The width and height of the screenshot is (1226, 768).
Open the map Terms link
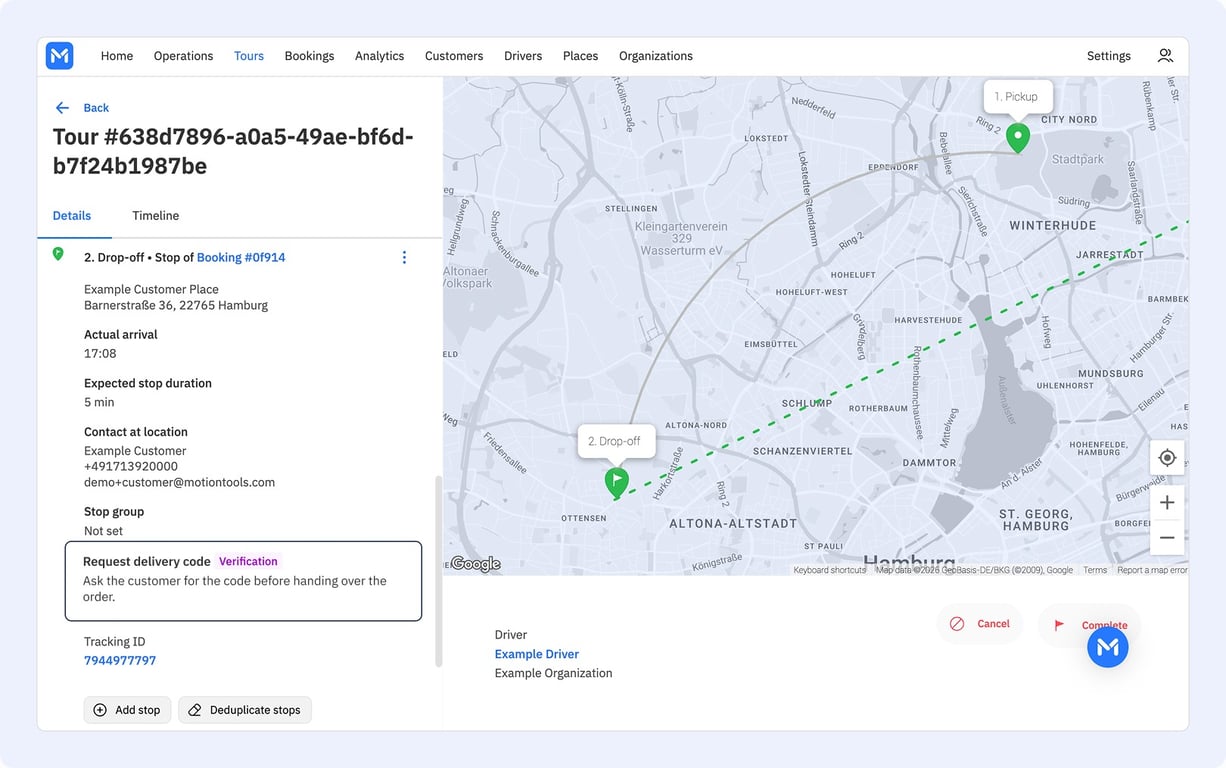tap(1095, 570)
